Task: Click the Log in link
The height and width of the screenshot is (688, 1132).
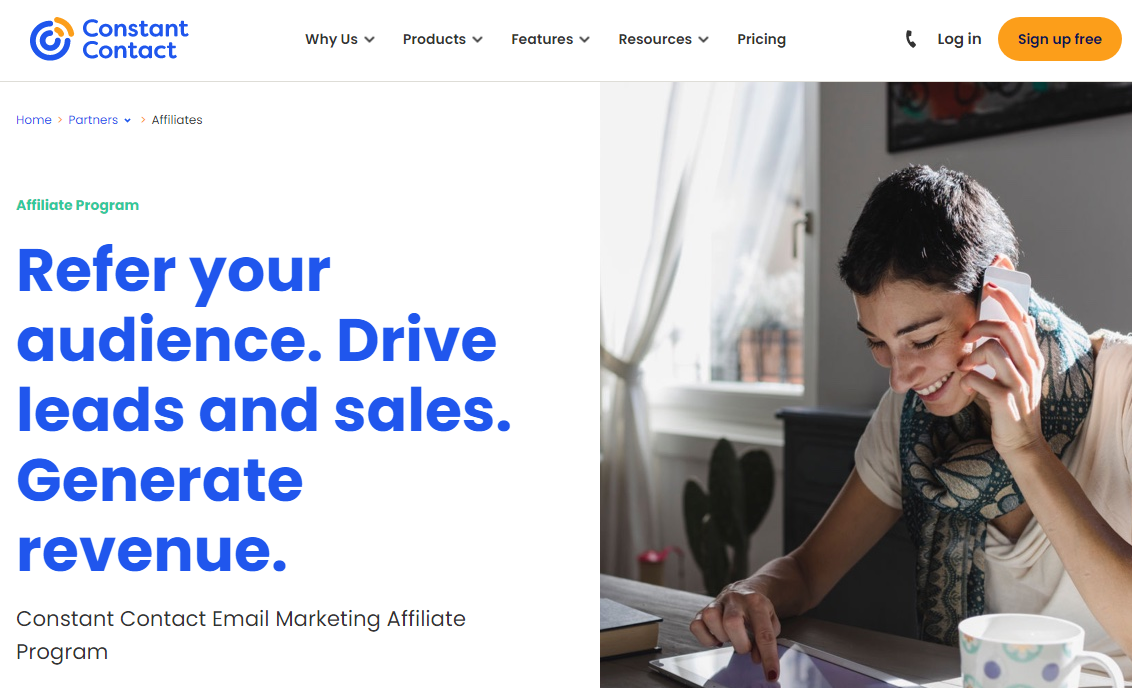Action: point(959,39)
